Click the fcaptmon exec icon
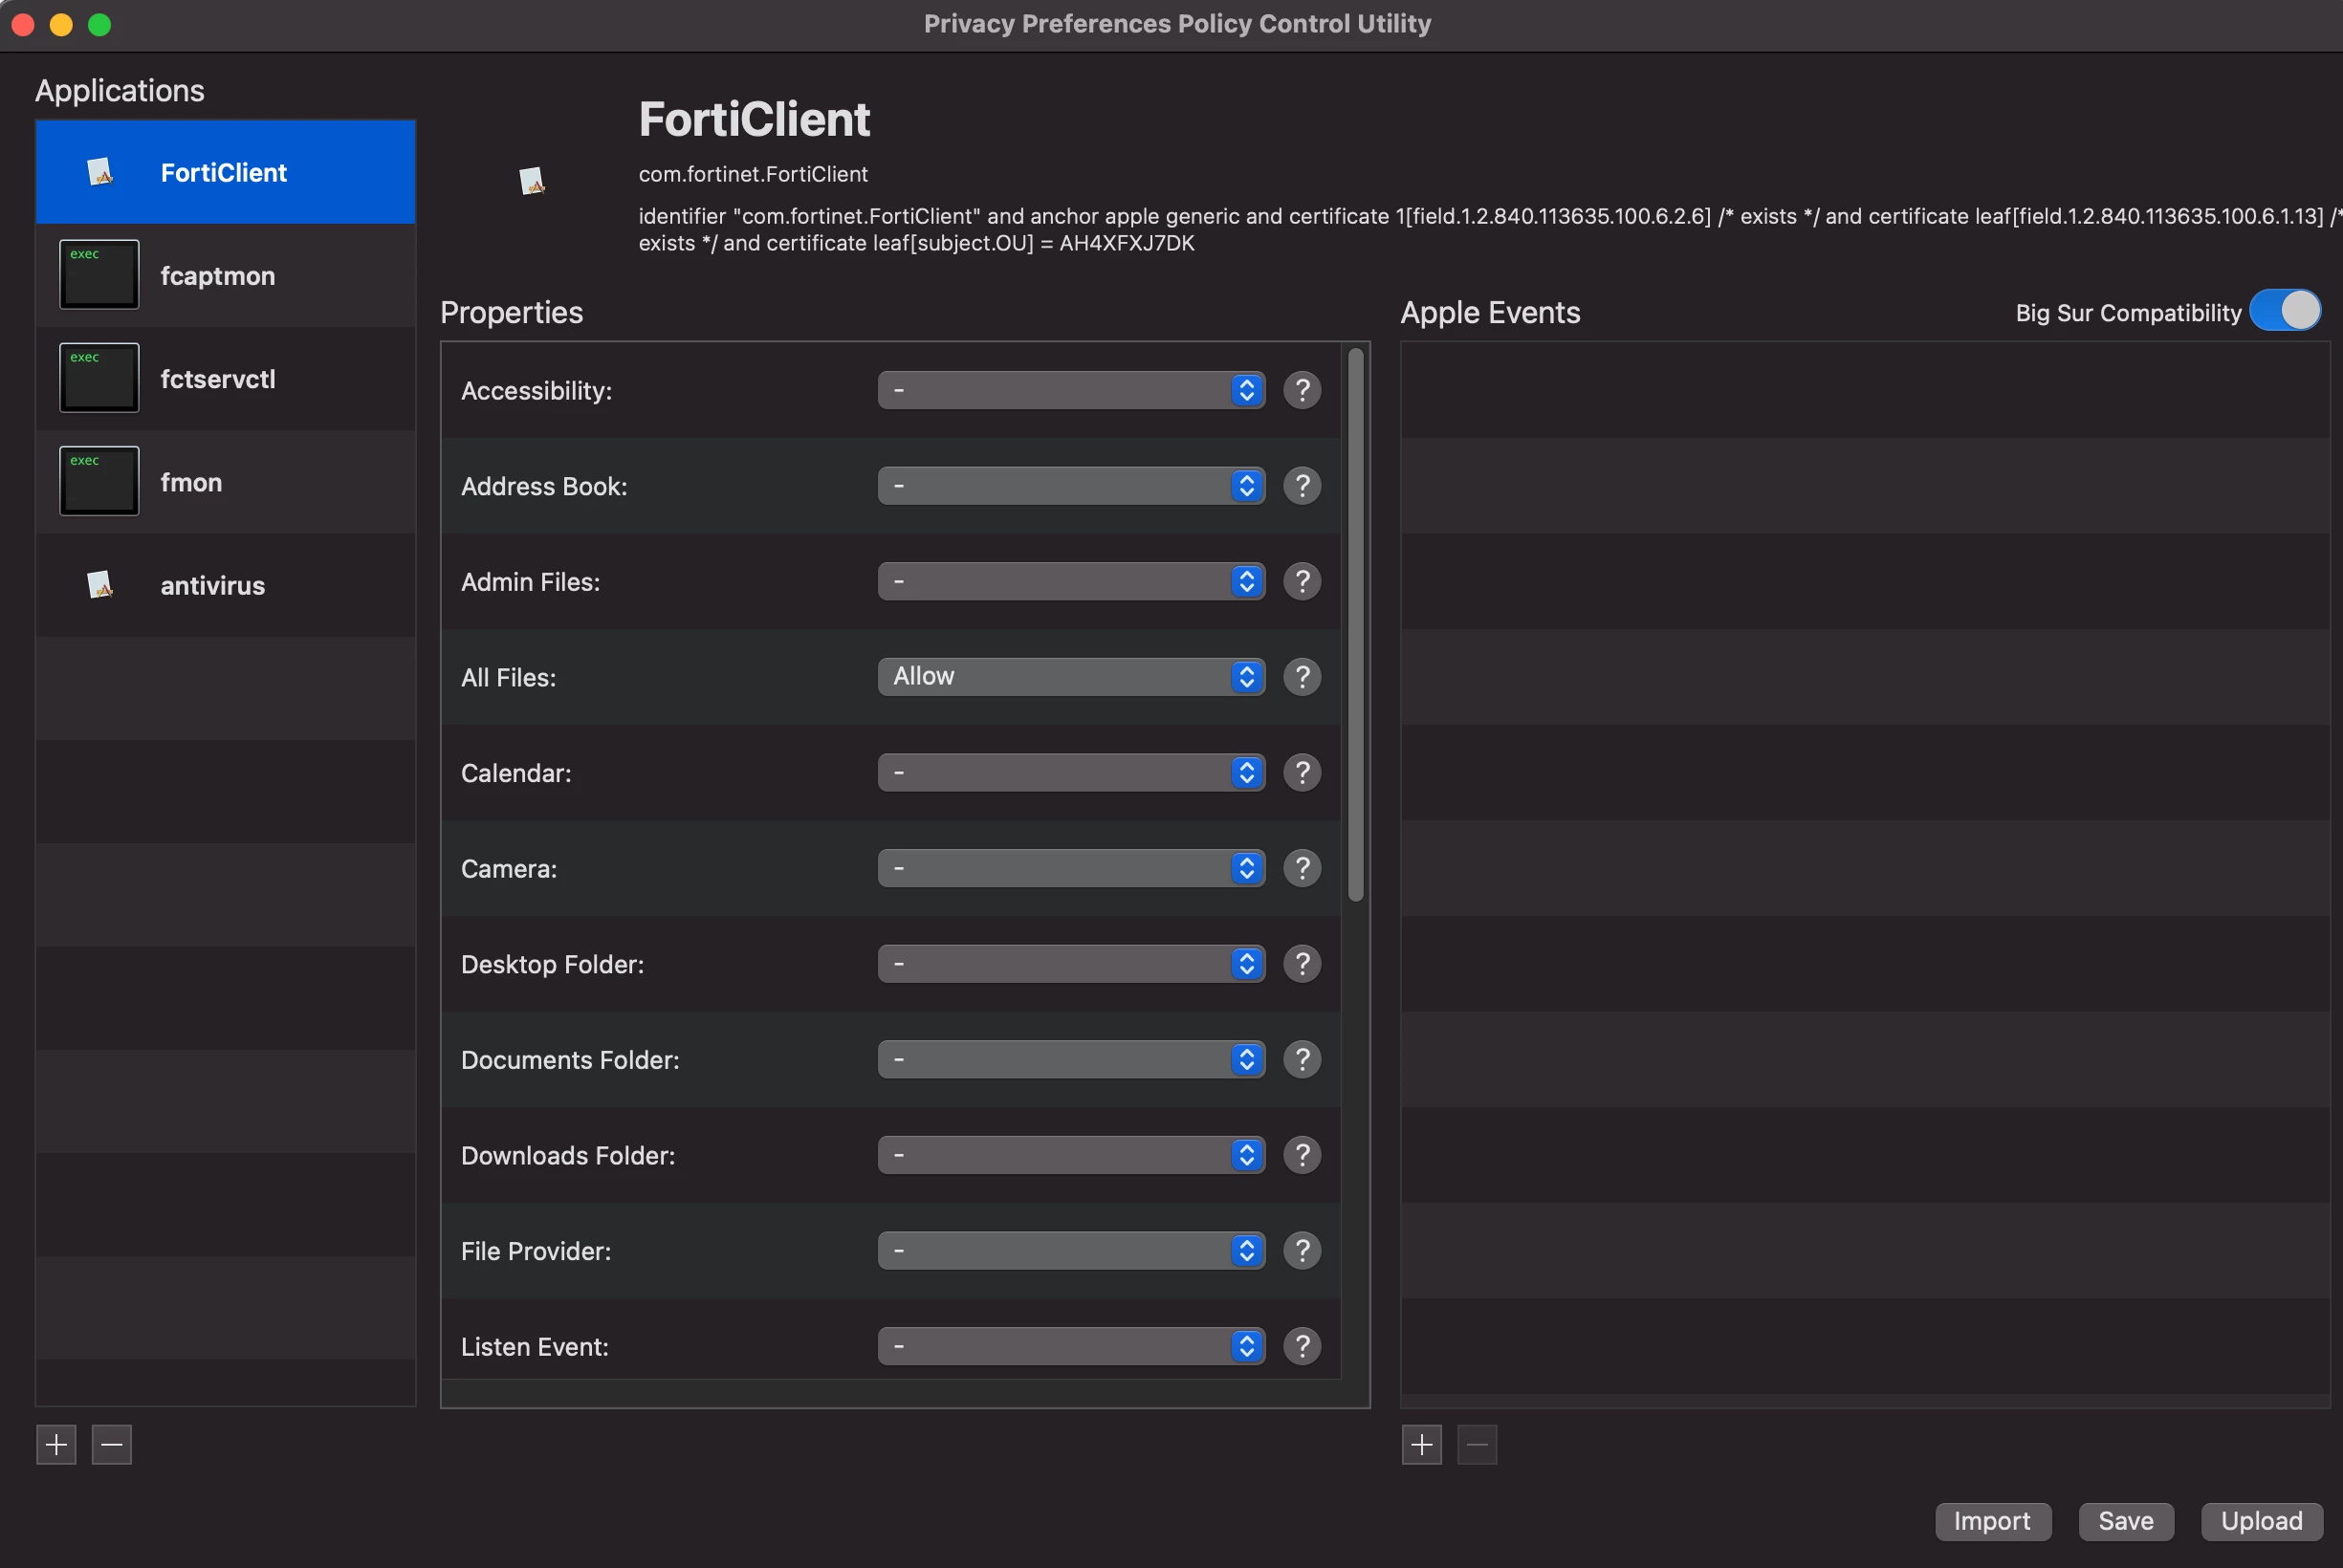The width and height of the screenshot is (2343, 1568). [99, 275]
